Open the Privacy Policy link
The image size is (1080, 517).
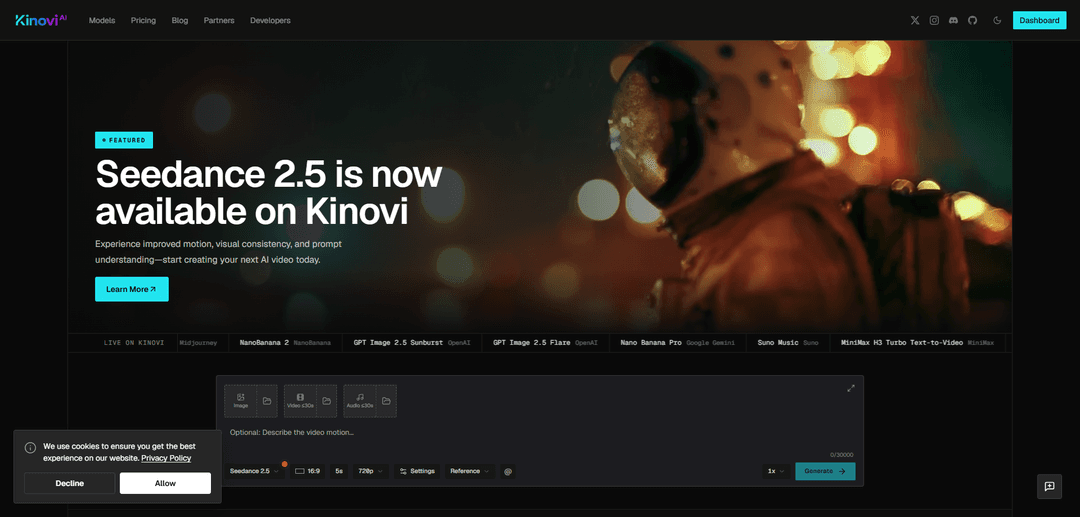click(166, 458)
